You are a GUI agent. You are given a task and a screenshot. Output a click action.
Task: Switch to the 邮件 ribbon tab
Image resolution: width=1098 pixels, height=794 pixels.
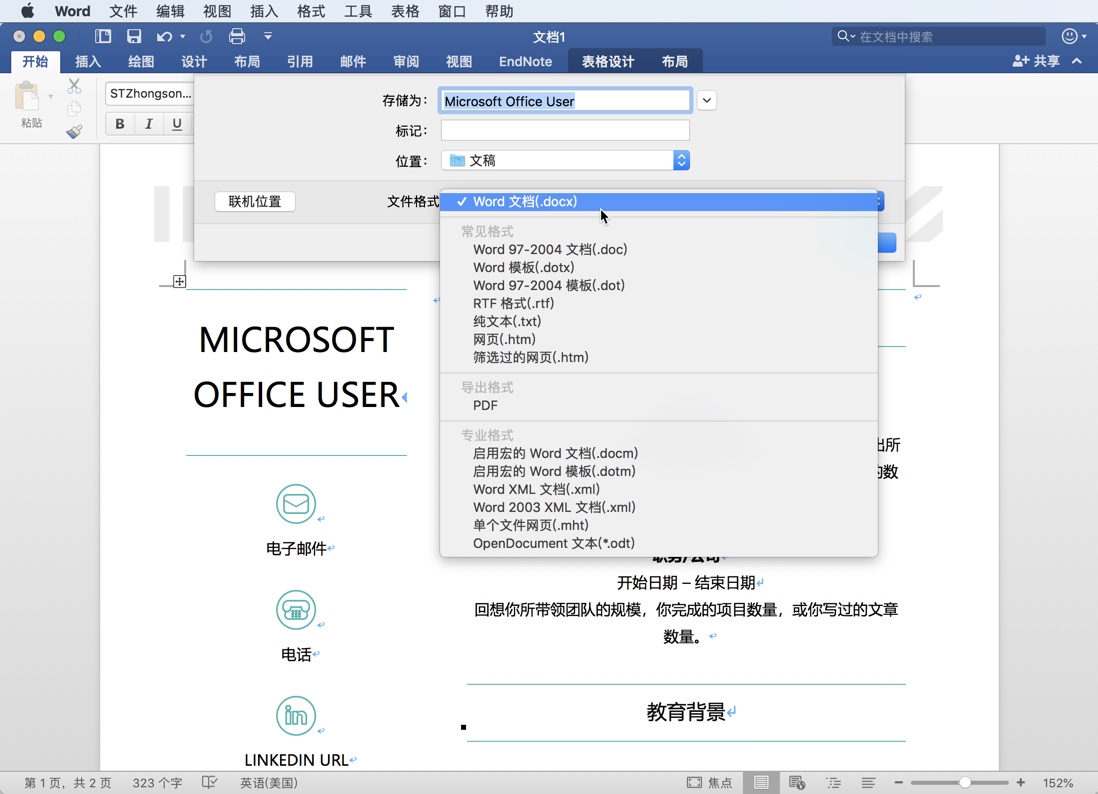(x=353, y=62)
